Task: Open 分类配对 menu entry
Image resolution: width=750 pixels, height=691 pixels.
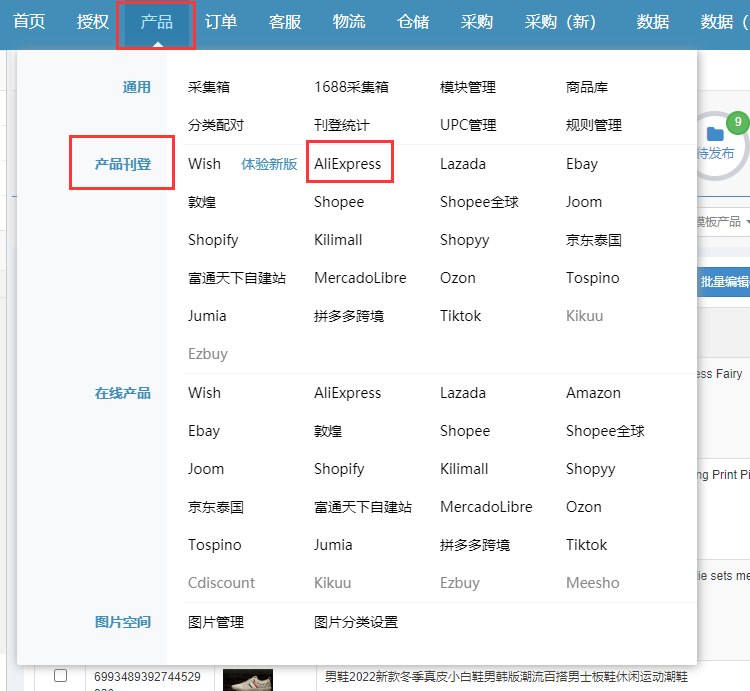Action: pyautogui.click(x=216, y=125)
